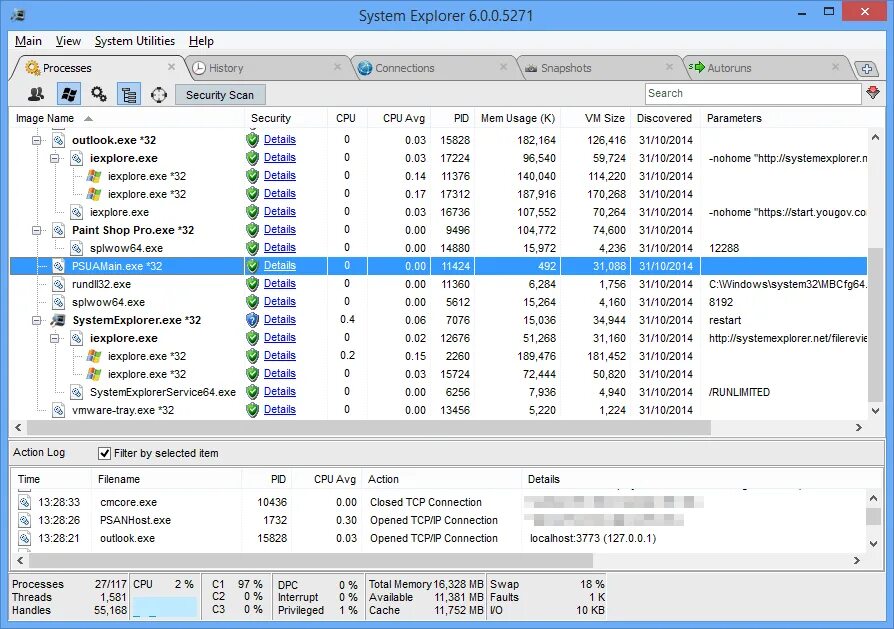Click green shield icon of Paint Shop Pro.exe
This screenshot has width=894, height=629.
tap(252, 230)
